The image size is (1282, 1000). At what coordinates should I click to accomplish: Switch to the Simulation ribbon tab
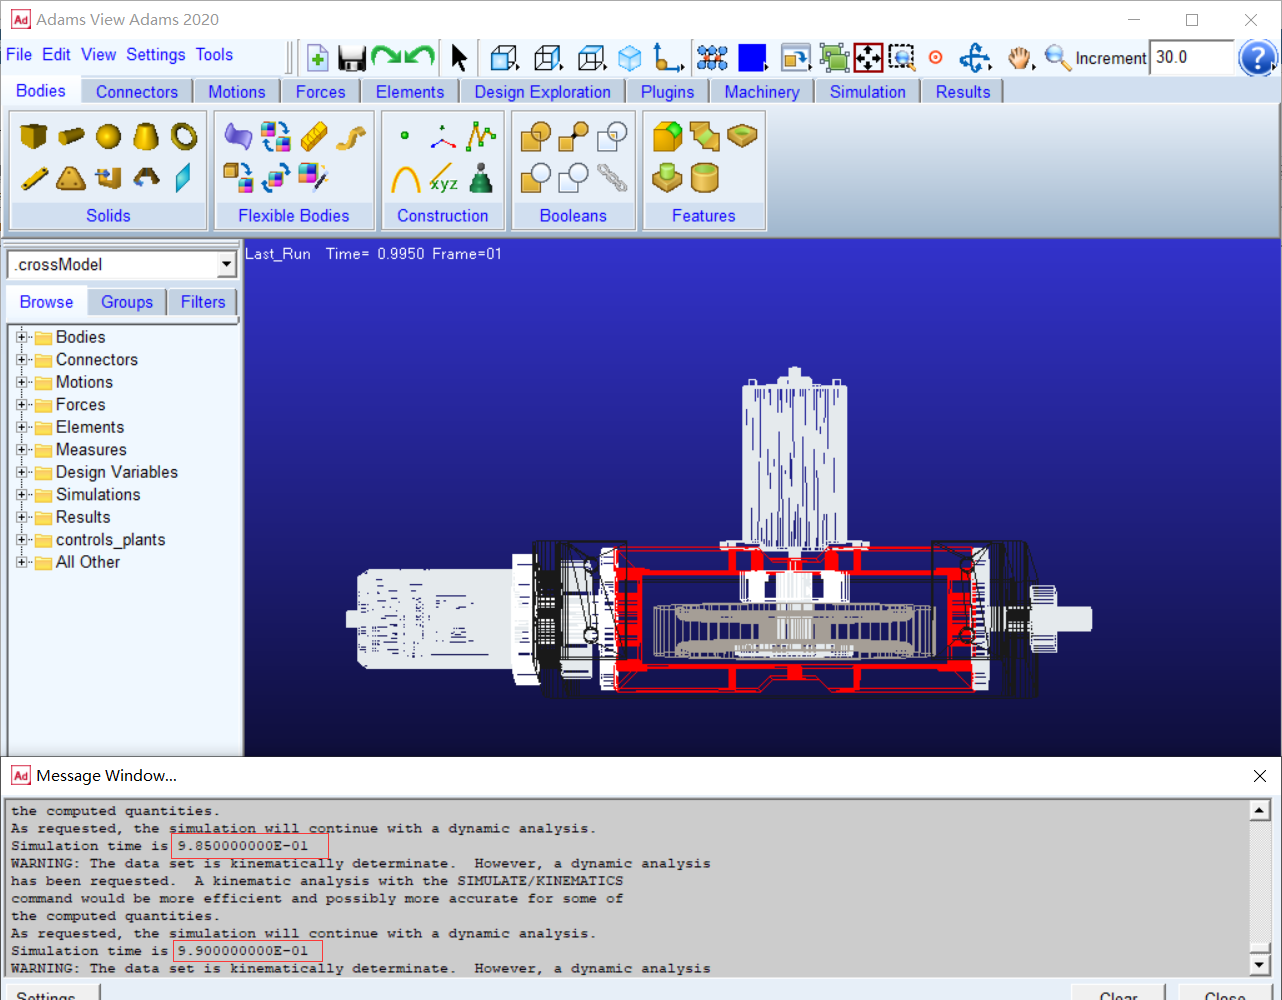[x=867, y=92]
